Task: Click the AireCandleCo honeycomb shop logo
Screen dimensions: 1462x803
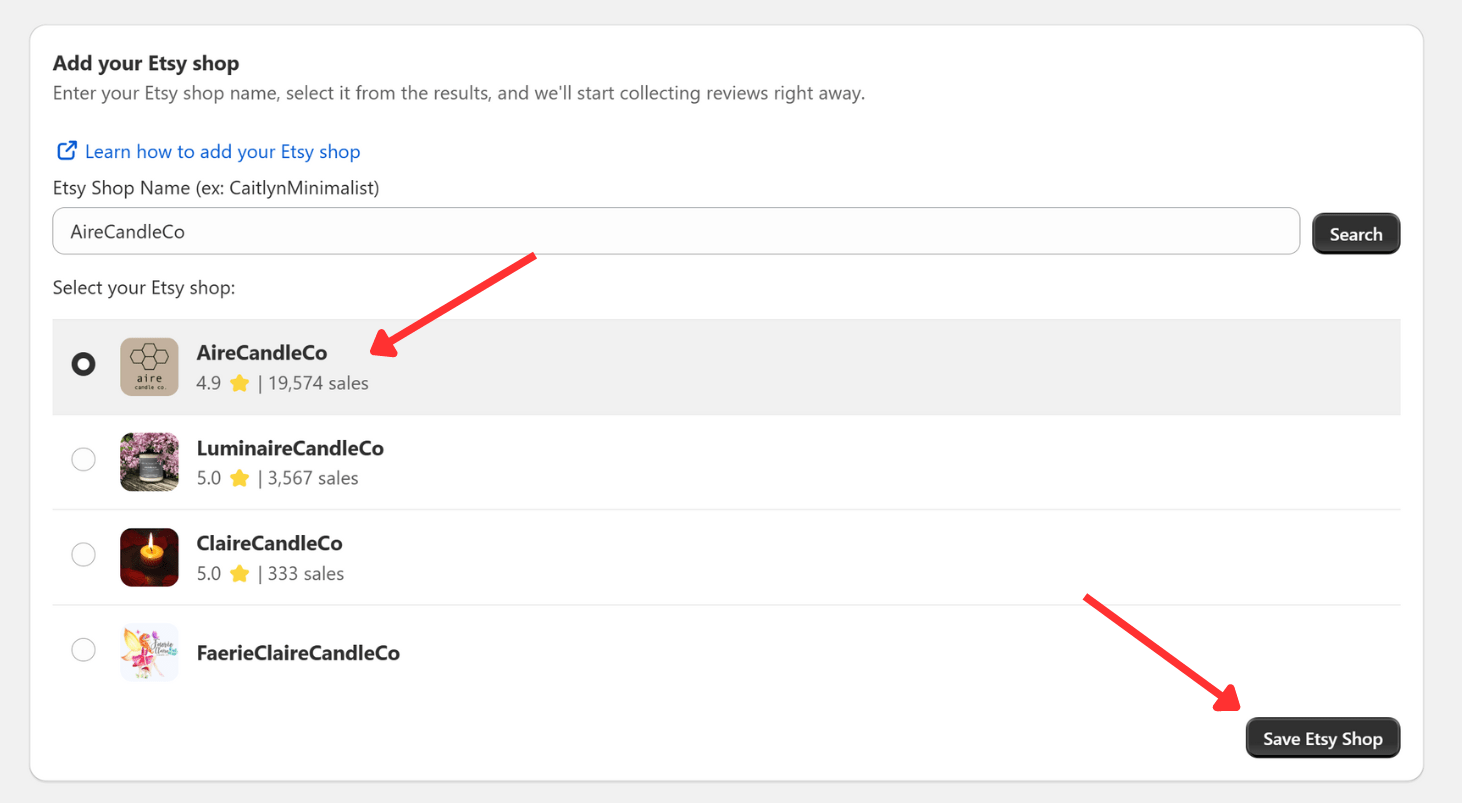Action: (x=149, y=367)
